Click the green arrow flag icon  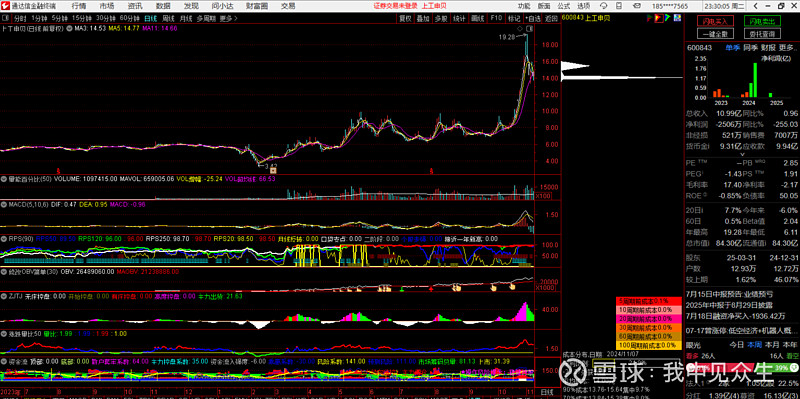[x=667, y=18]
